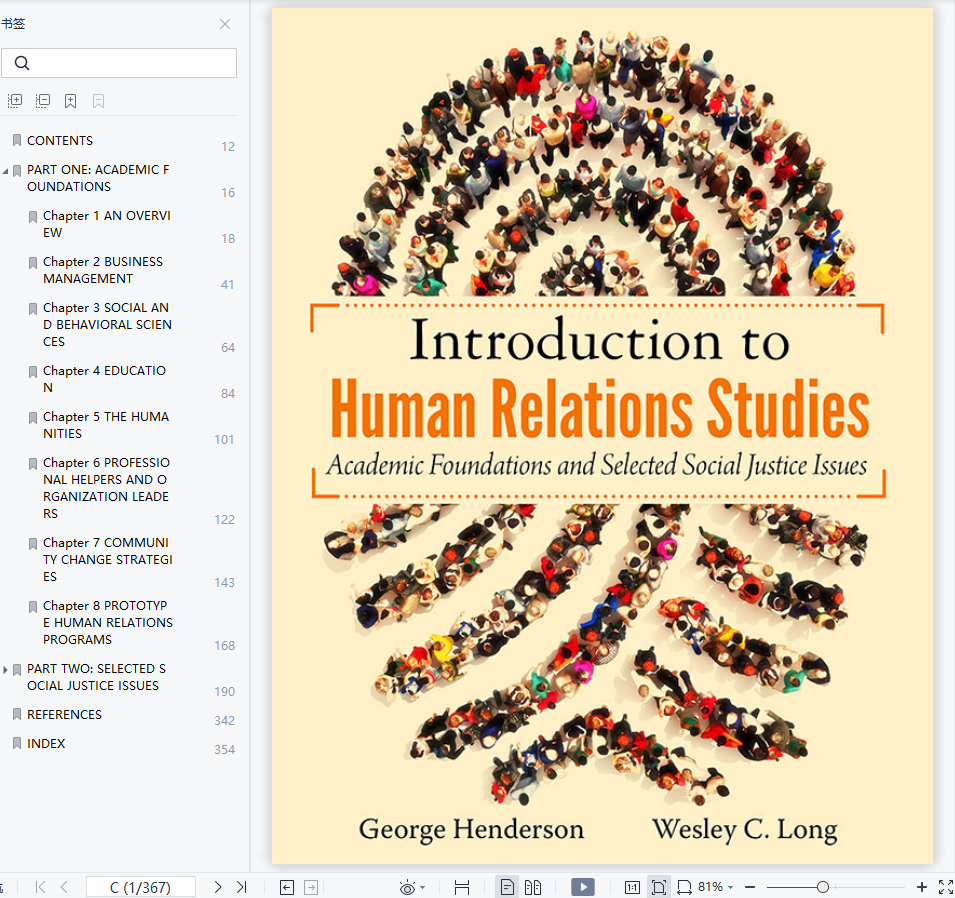The width and height of the screenshot is (955, 898).
Task: Jump to last page button
Action: click(241, 887)
